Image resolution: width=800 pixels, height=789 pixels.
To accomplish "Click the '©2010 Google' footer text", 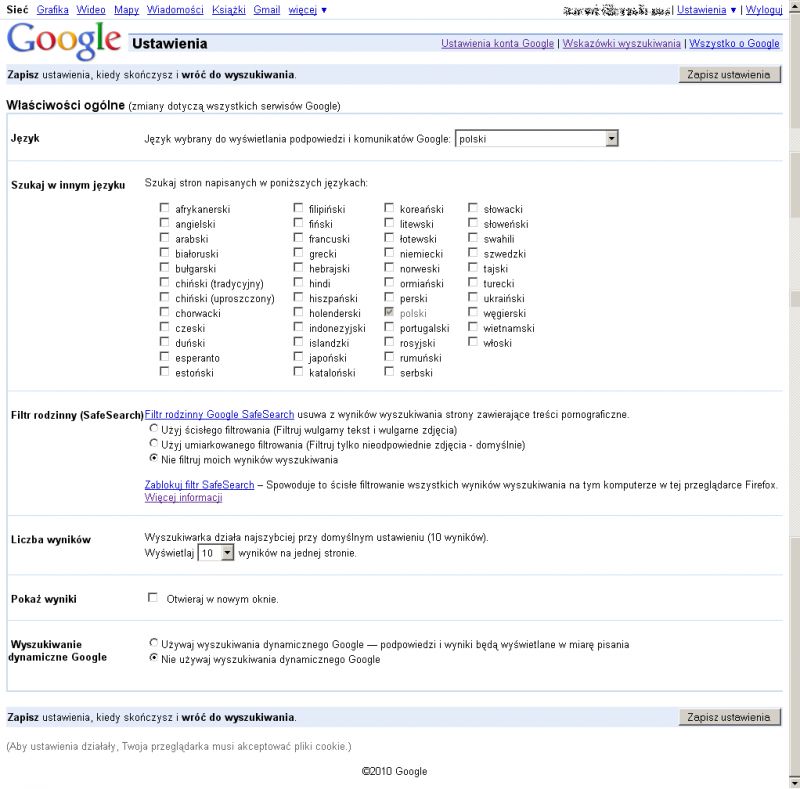I will 394,771.
